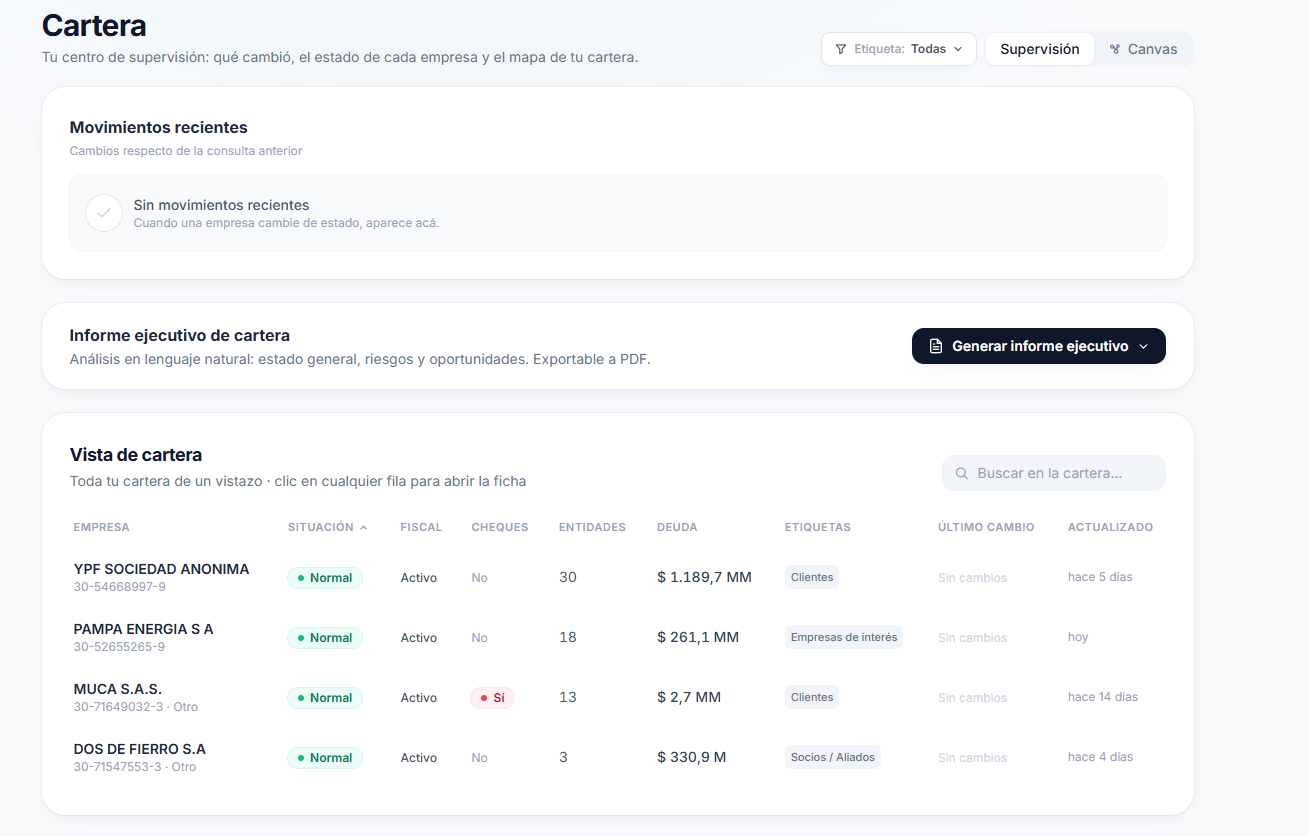Open the Etiqueta filter dropdown
Viewport: 1309px width, 836px height.
(x=898, y=49)
